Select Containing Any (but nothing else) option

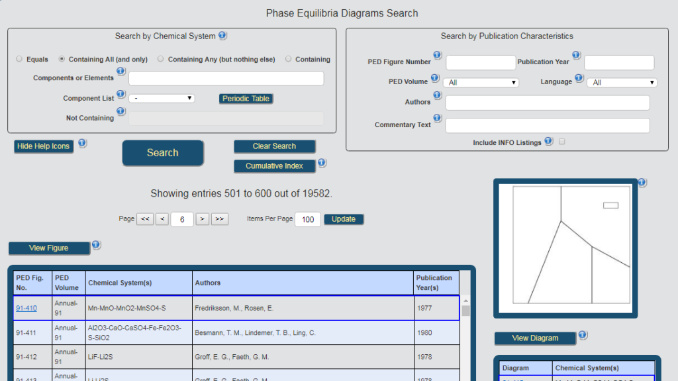click(x=160, y=59)
